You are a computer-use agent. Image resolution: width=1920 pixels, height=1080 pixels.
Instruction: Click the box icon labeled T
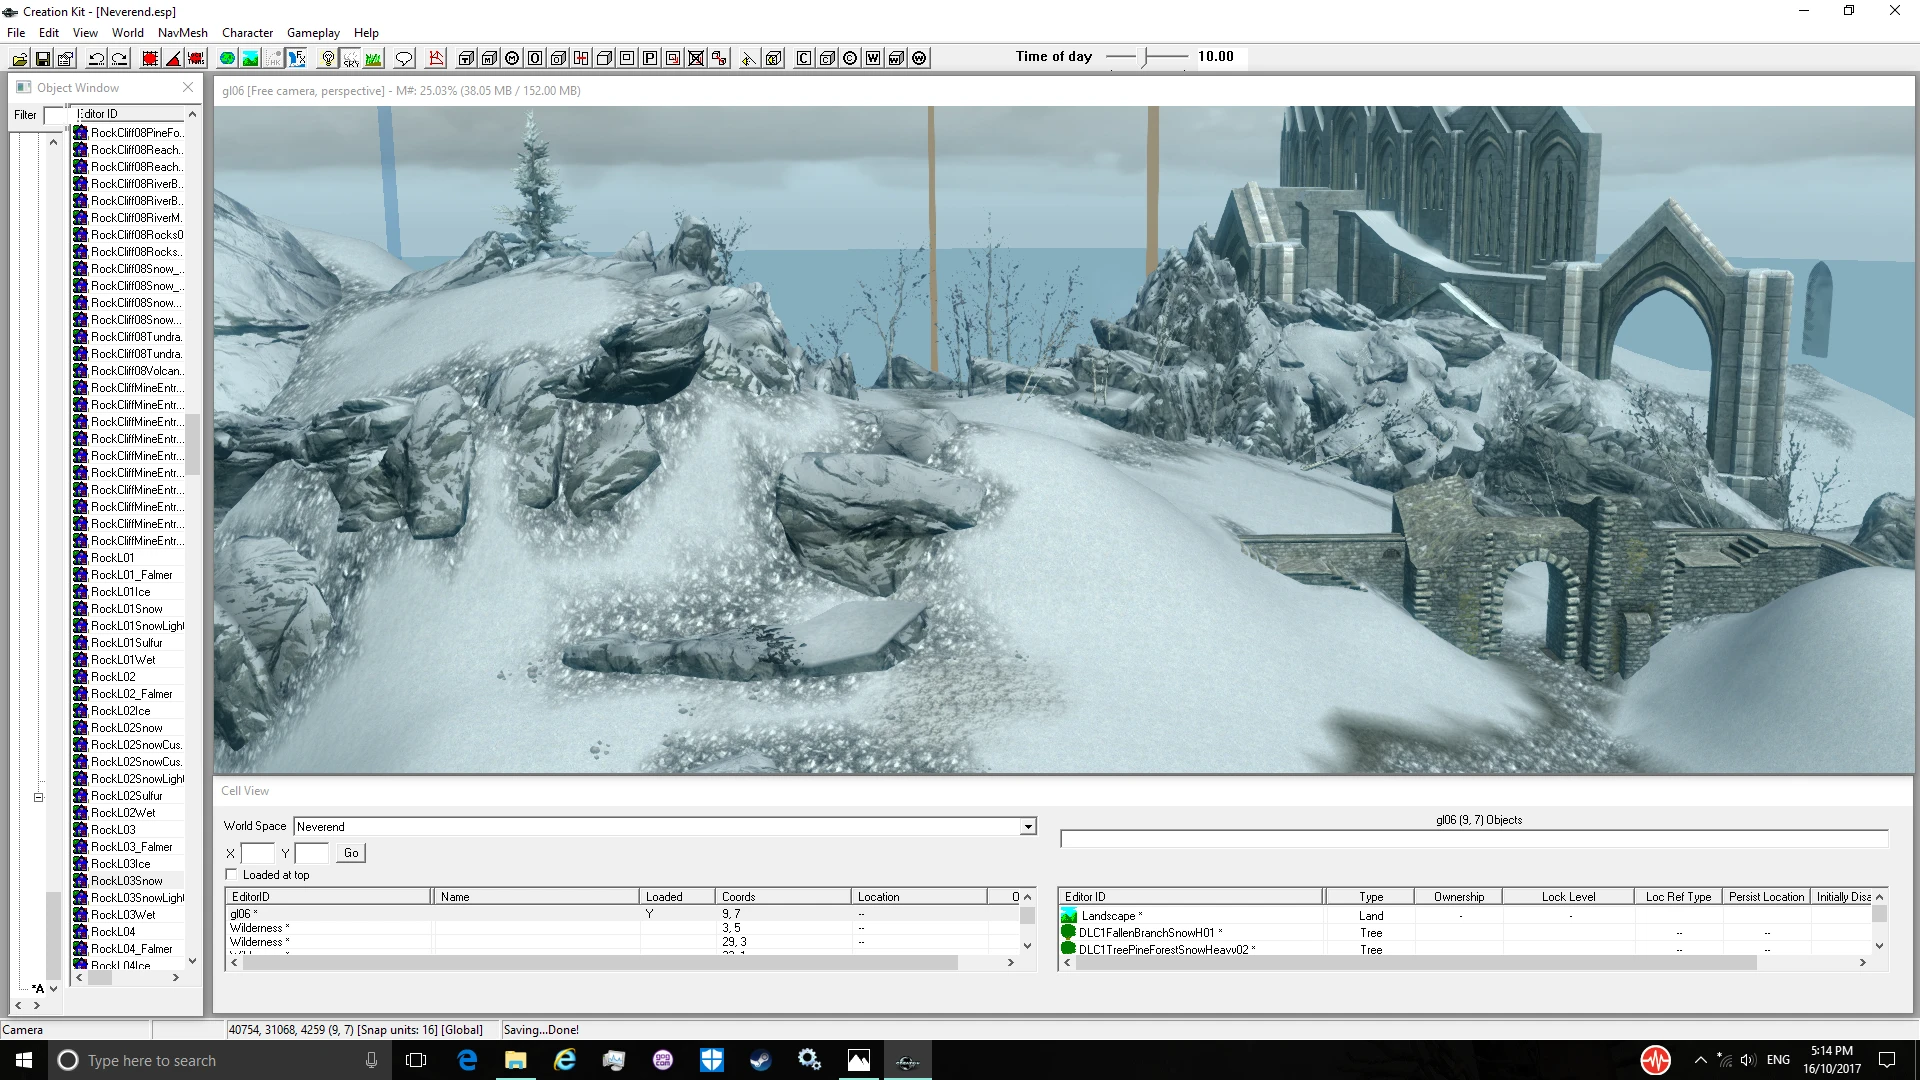pos(466,58)
